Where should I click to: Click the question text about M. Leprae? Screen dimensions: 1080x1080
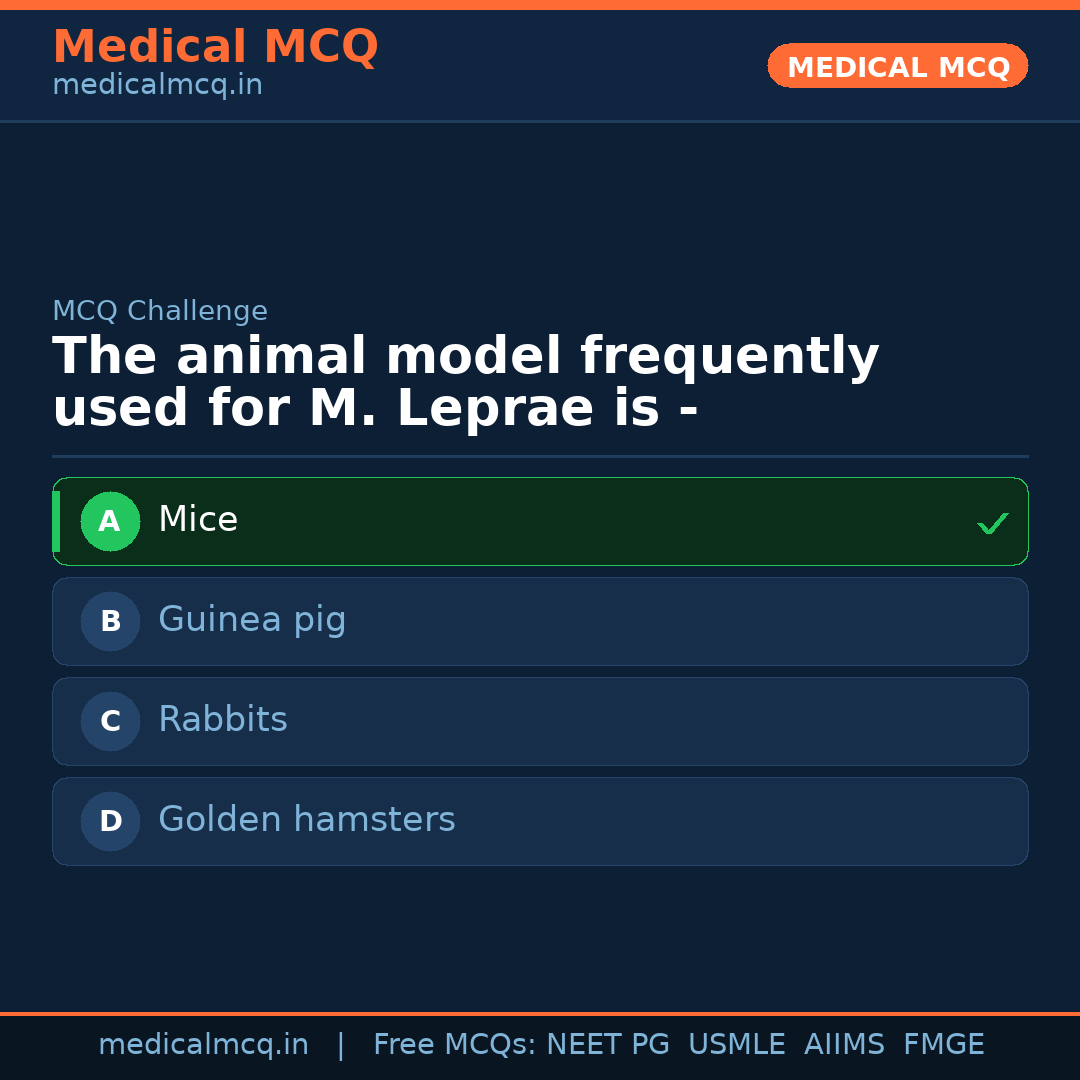pos(465,380)
